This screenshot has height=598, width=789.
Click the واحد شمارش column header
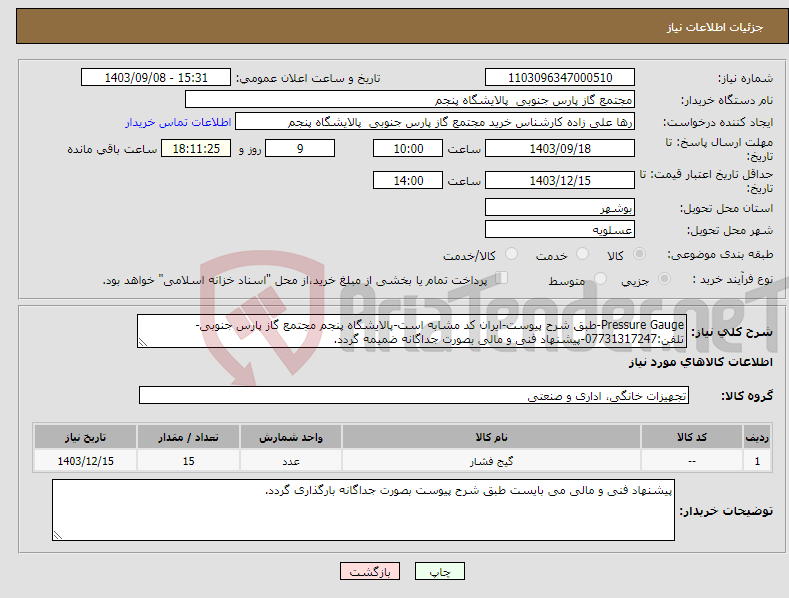[291, 437]
